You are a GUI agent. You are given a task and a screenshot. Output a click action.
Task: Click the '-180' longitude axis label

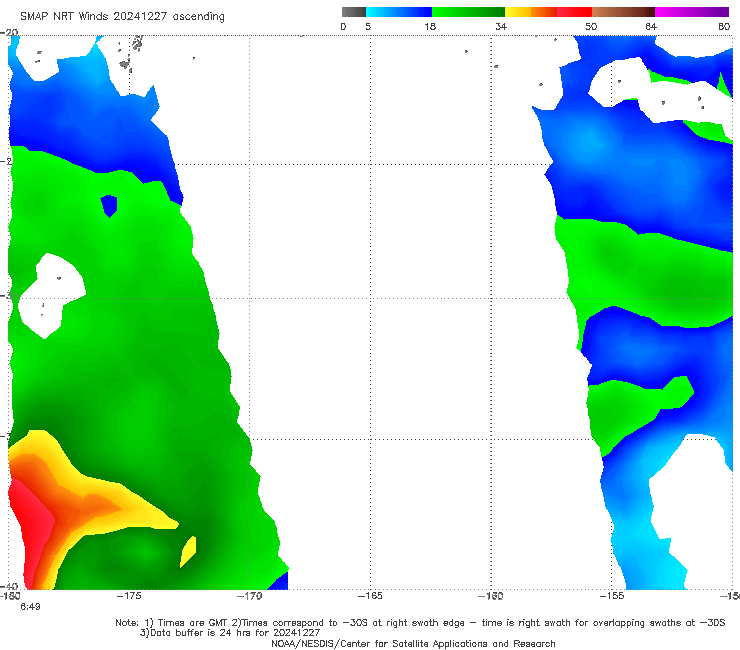pyautogui.click(x=10, y=596)
